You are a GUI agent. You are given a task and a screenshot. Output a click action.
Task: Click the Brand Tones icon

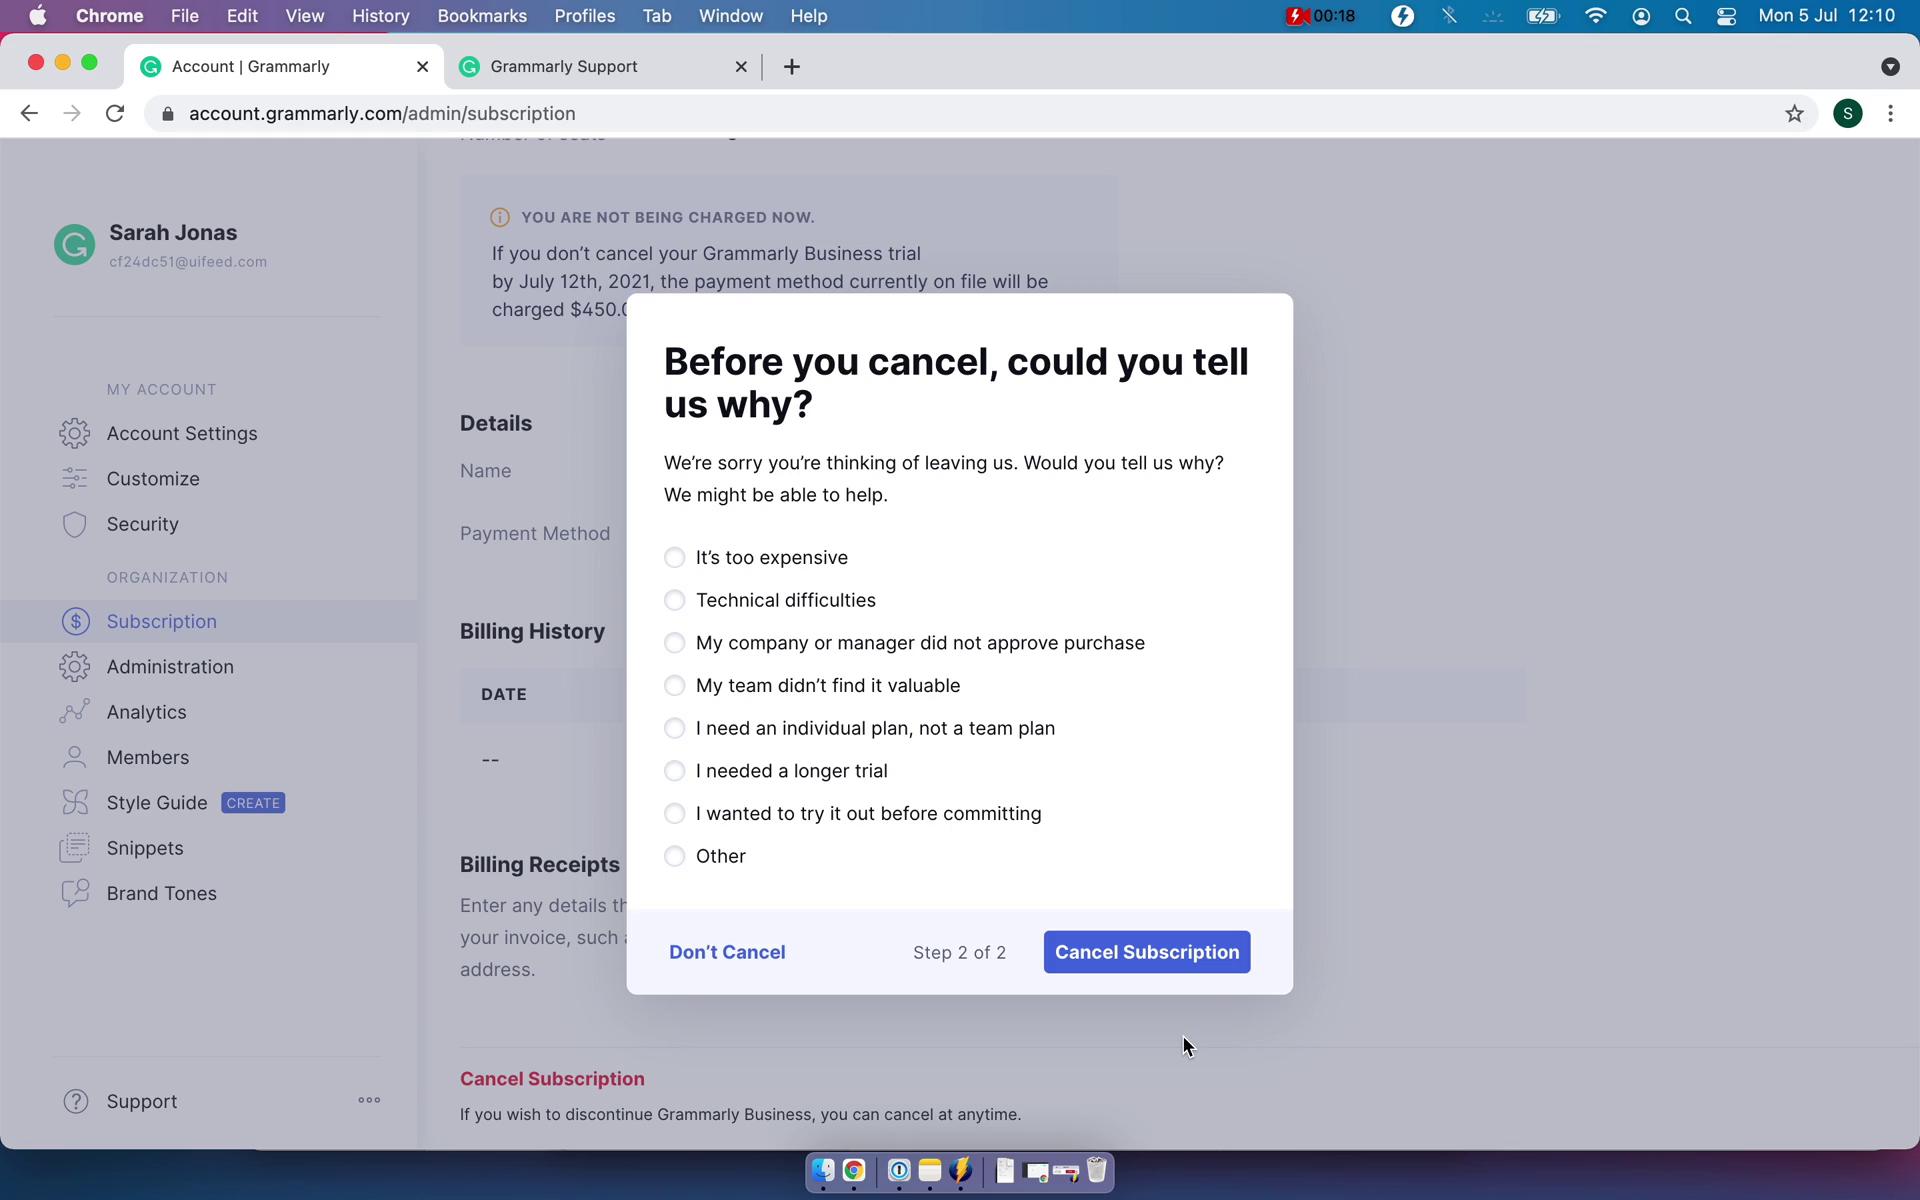click(x=75, y=894)
